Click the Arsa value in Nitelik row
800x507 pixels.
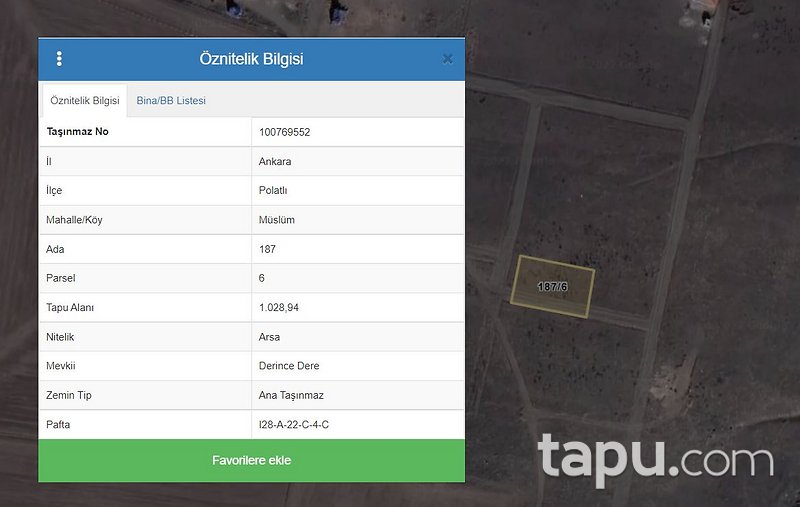(269, 337)
